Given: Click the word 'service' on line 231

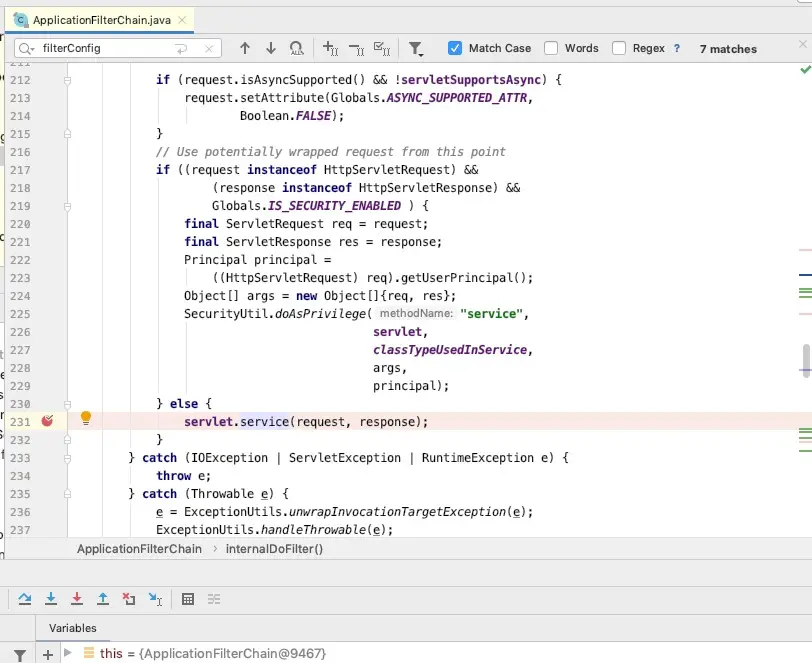Looking at the screenshot, I should (x=264, y=422).
